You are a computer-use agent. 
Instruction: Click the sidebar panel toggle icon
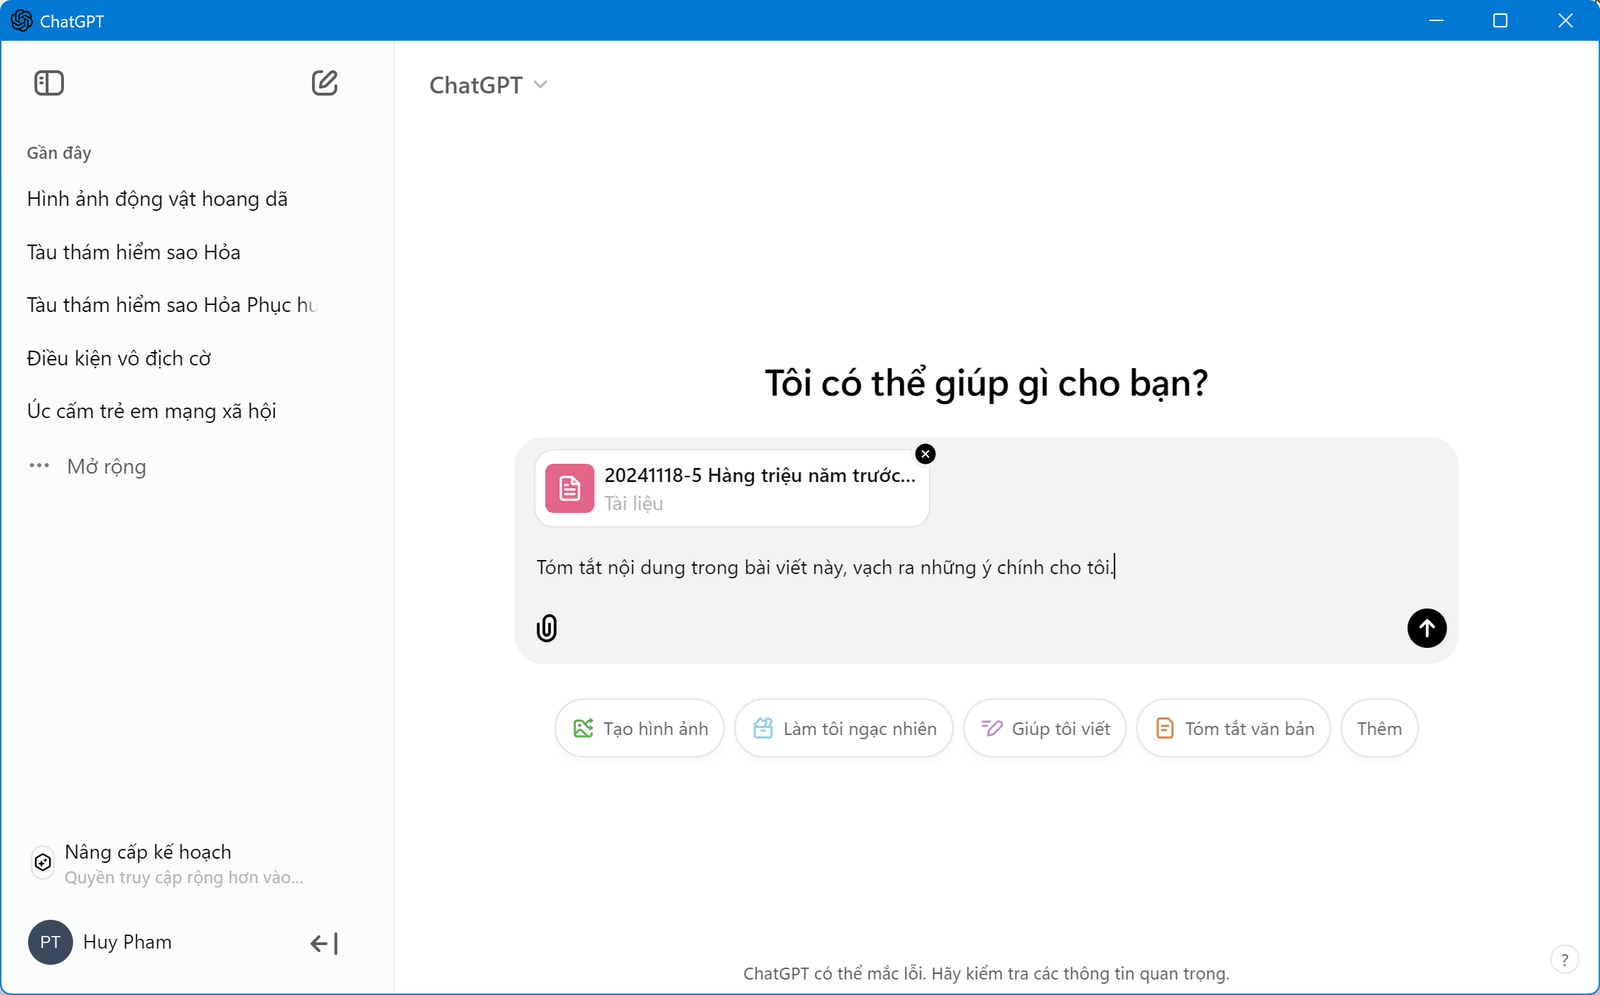[48, 83]
